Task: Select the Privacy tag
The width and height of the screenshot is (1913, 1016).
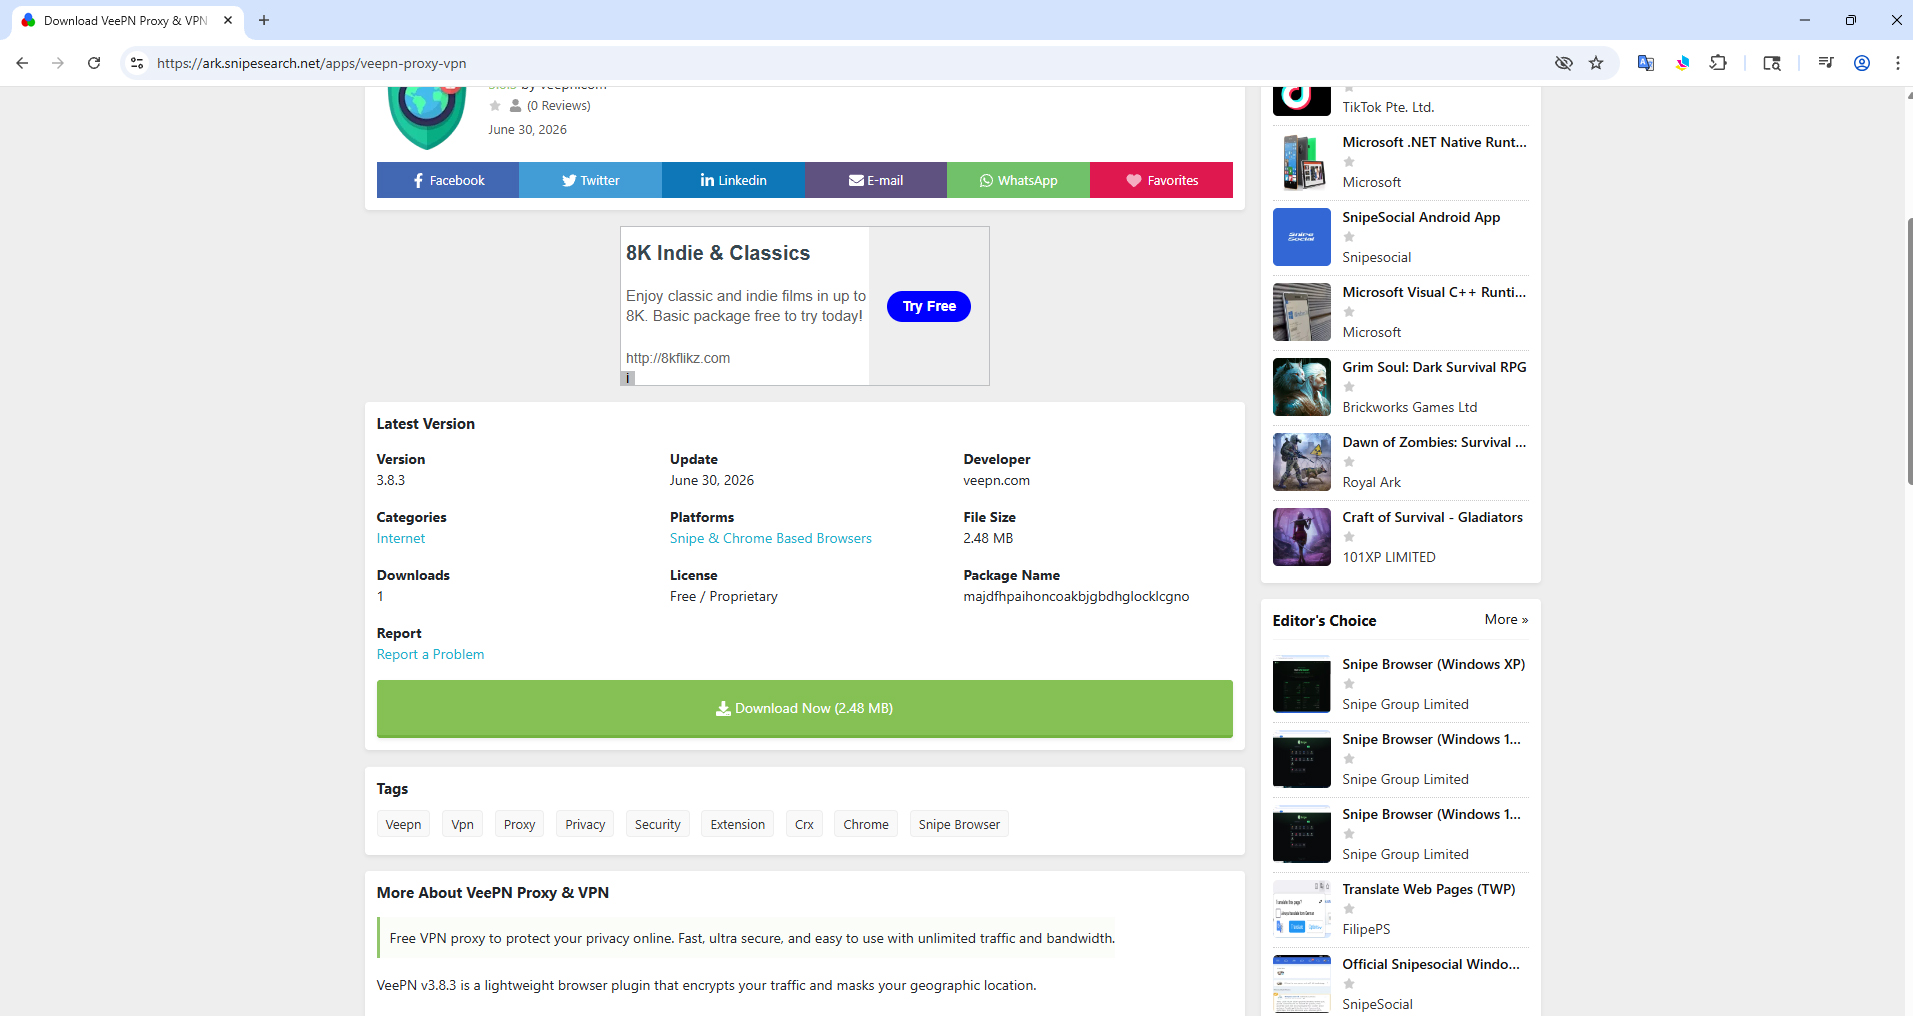Action: click(585, 824)
